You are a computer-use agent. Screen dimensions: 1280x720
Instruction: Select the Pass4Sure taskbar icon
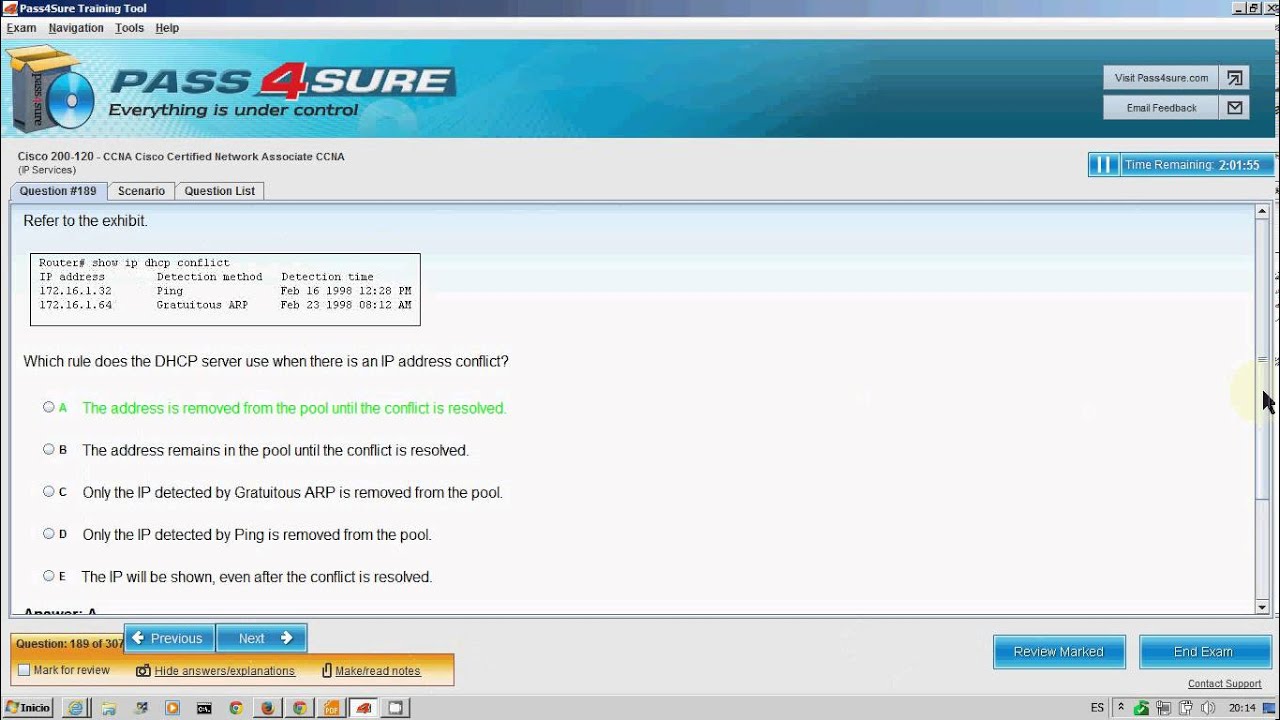364,708
